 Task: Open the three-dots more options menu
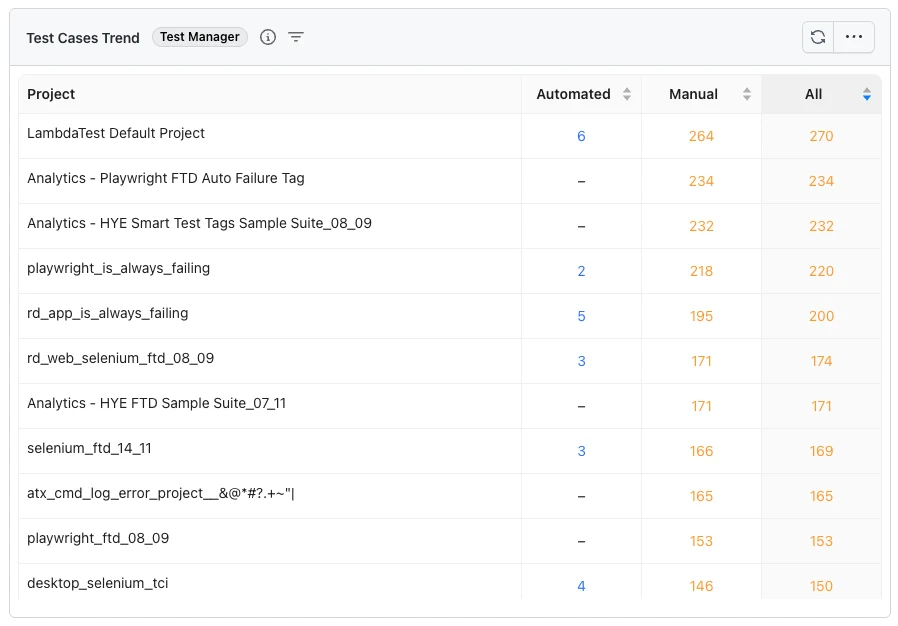tap(854, 37)
